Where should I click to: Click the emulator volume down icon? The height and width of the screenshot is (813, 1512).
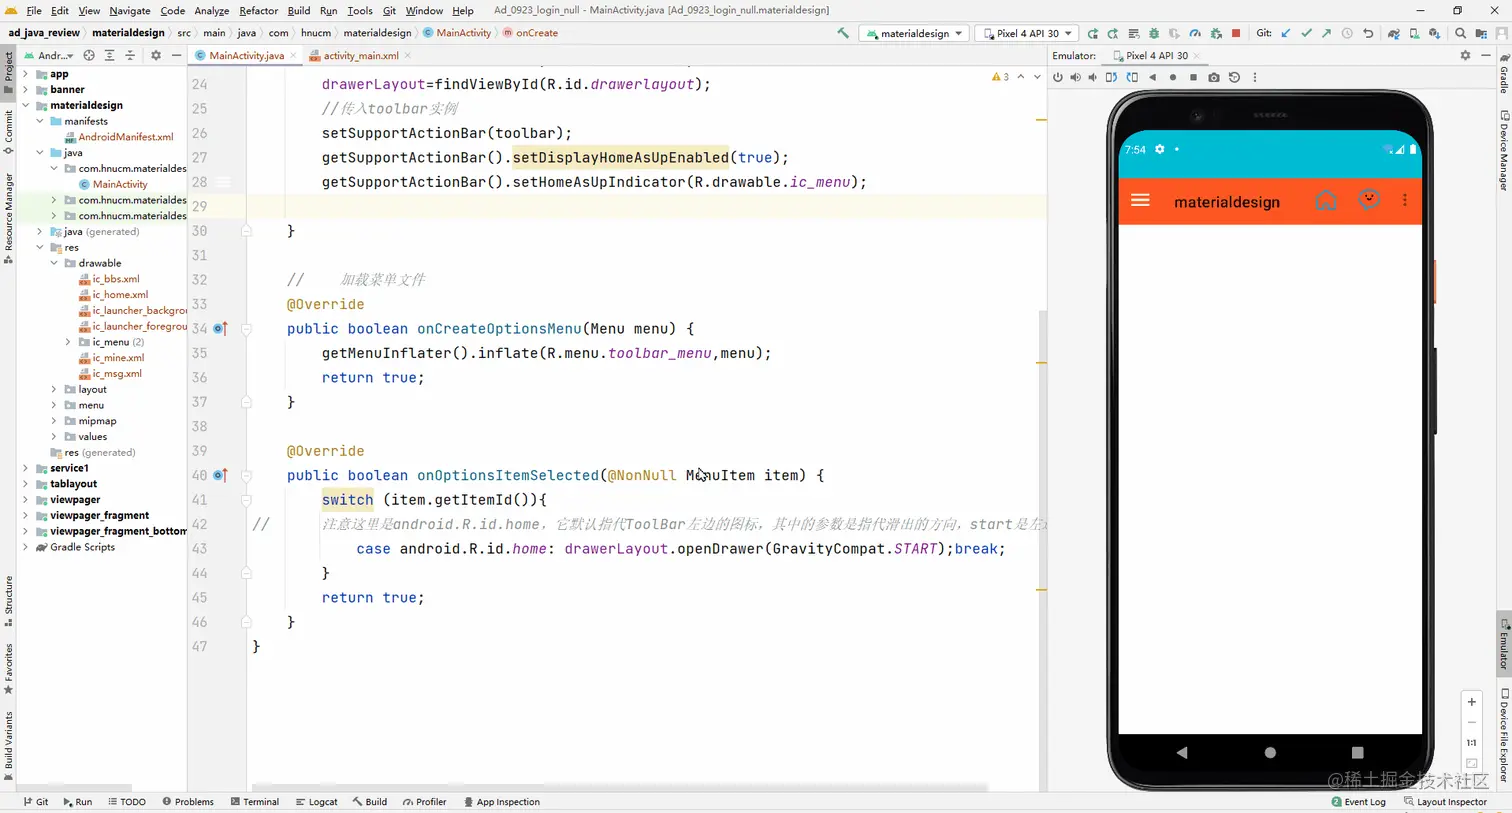pyautogui.click(x=1093, y=77)
